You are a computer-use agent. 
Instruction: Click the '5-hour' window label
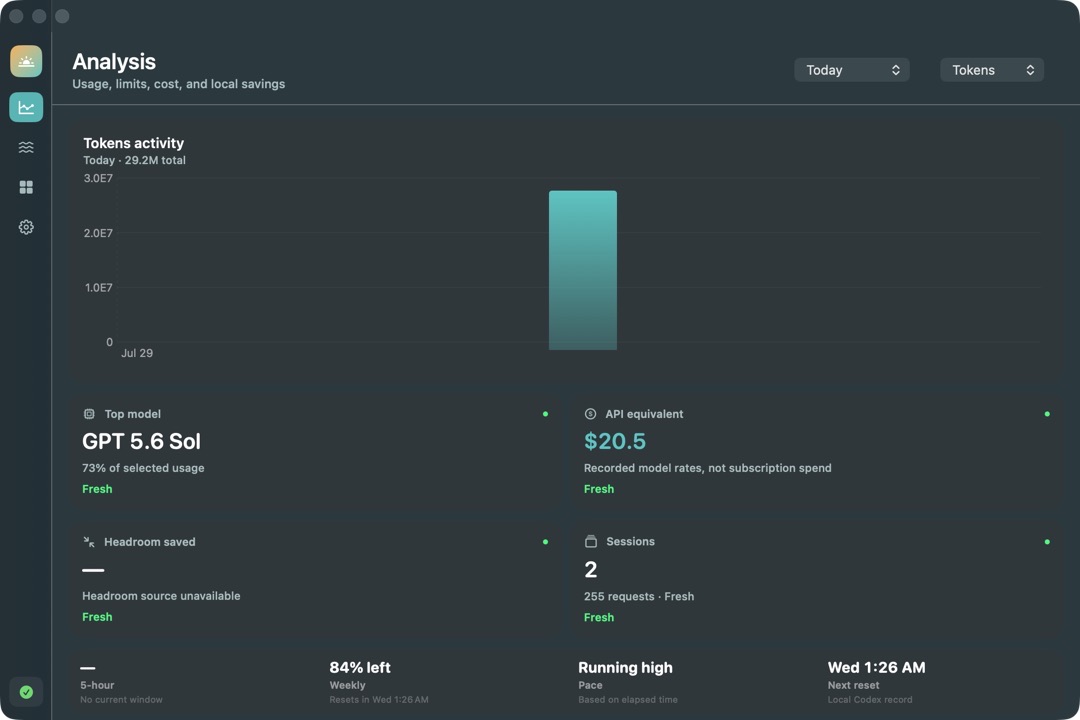(x=97, y=686)
